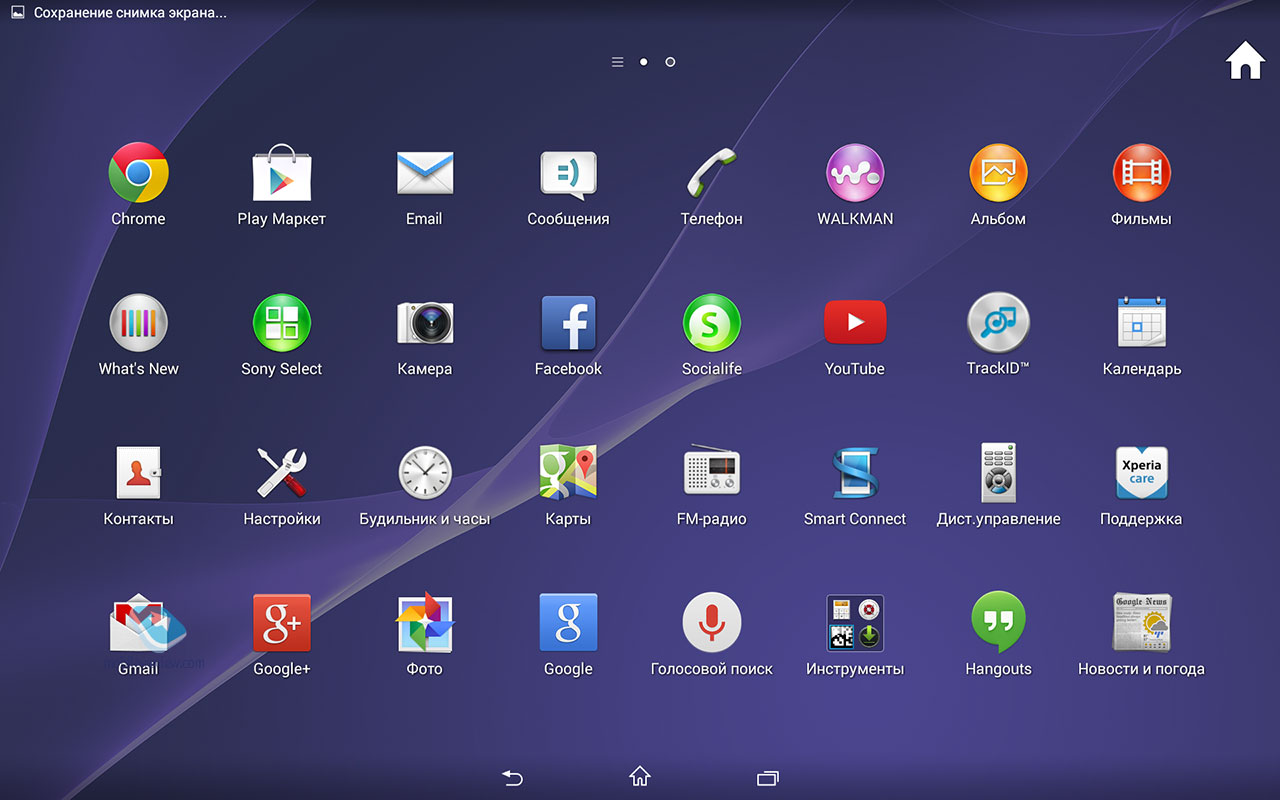The image size is (1280, 800).
Task: Open the Альбом gallery app
Action: coord(998,173)
